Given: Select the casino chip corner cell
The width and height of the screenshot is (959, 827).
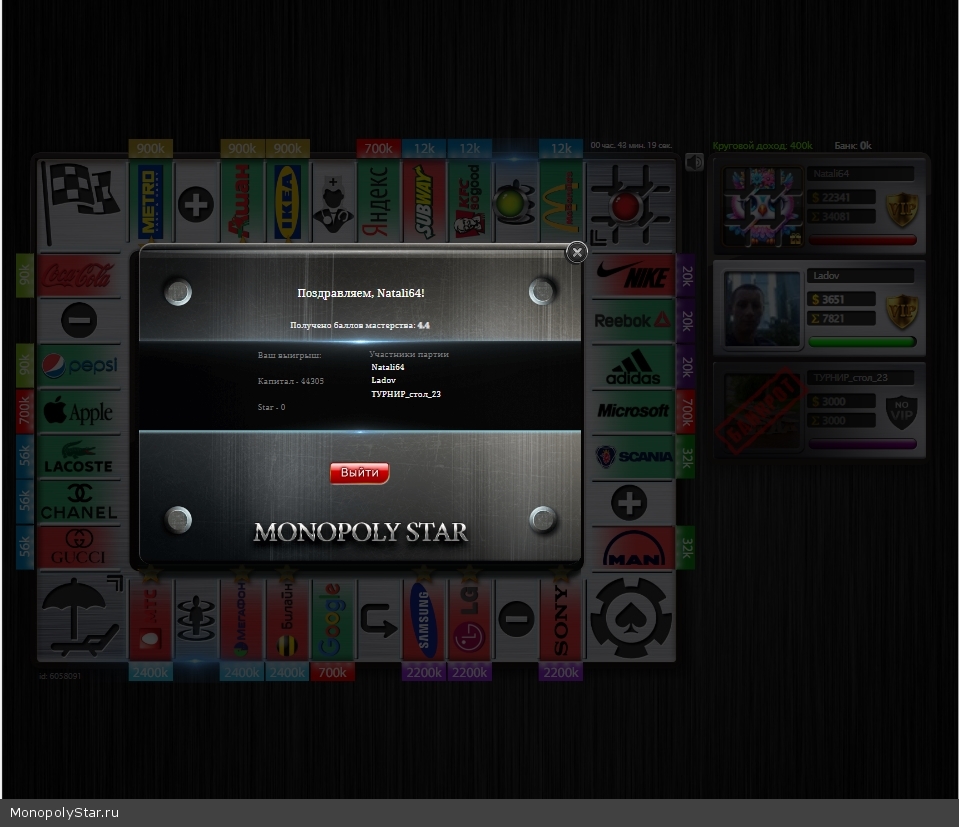Looking at the screenshot, I should [631, 617].
